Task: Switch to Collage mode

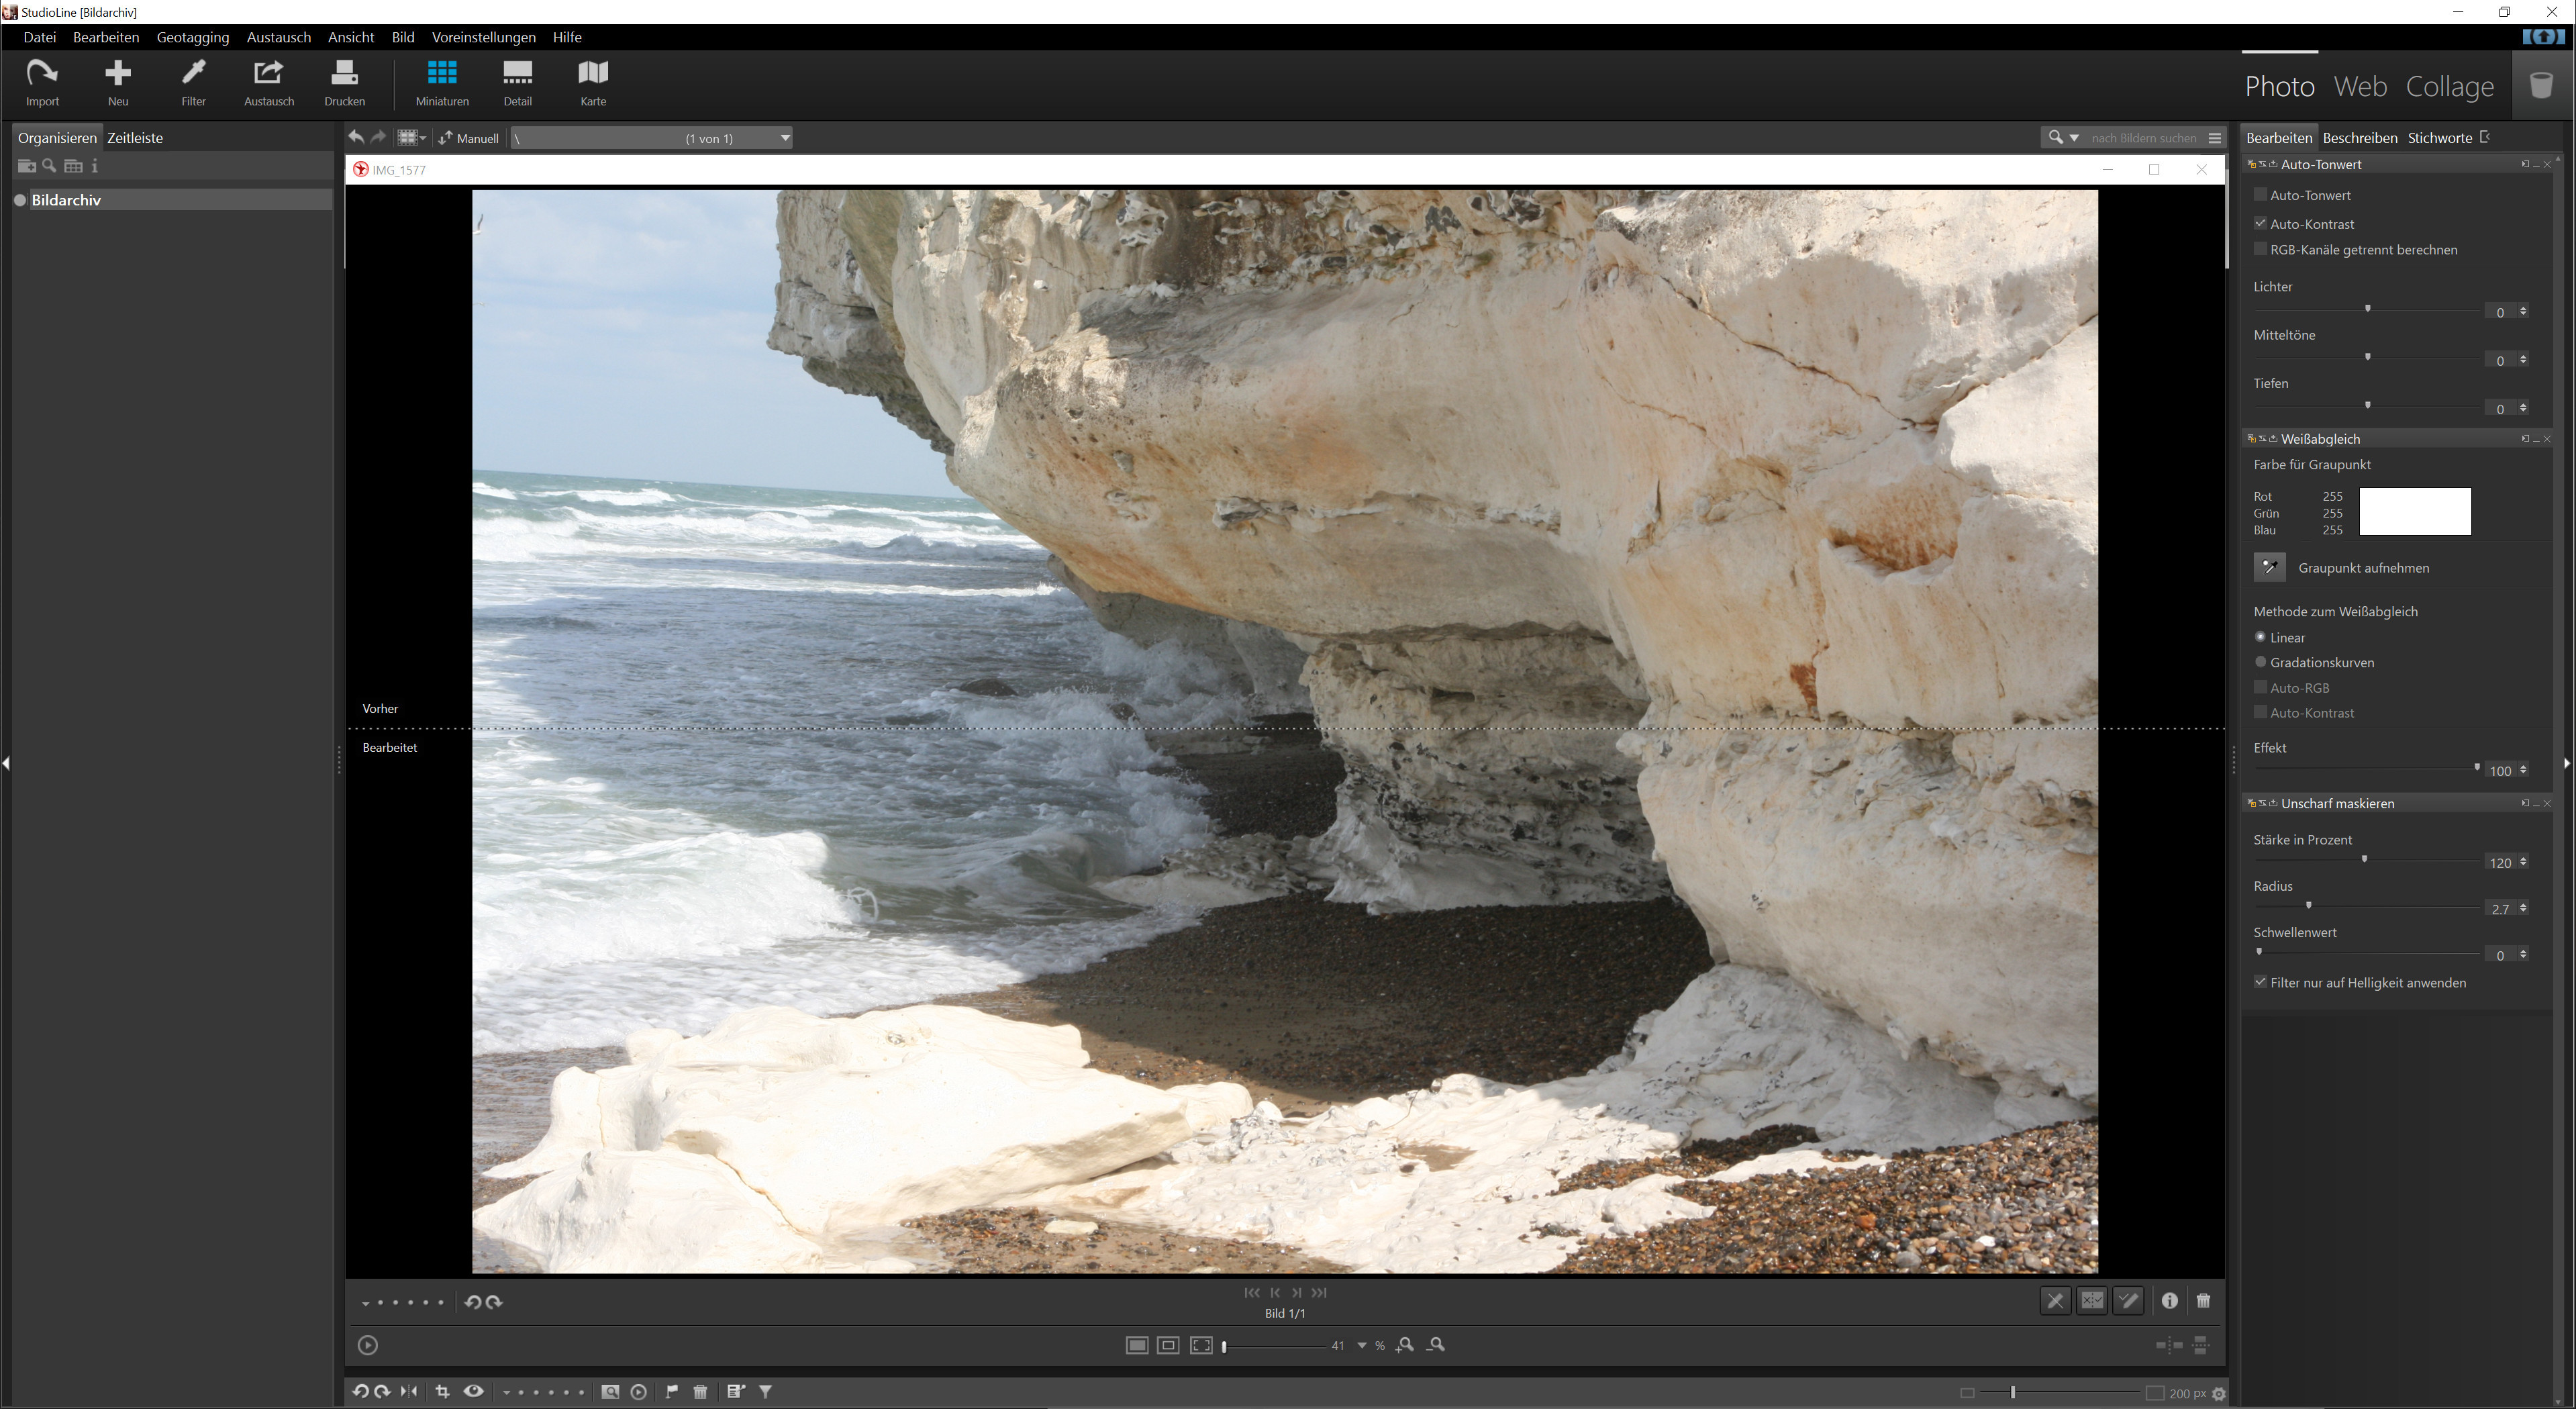Action: pos(2449,86)
